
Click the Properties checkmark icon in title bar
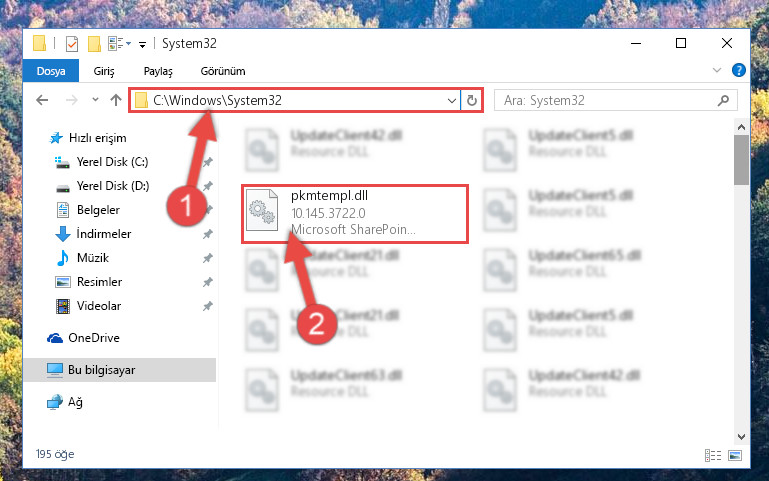click(x=72, y=44)
